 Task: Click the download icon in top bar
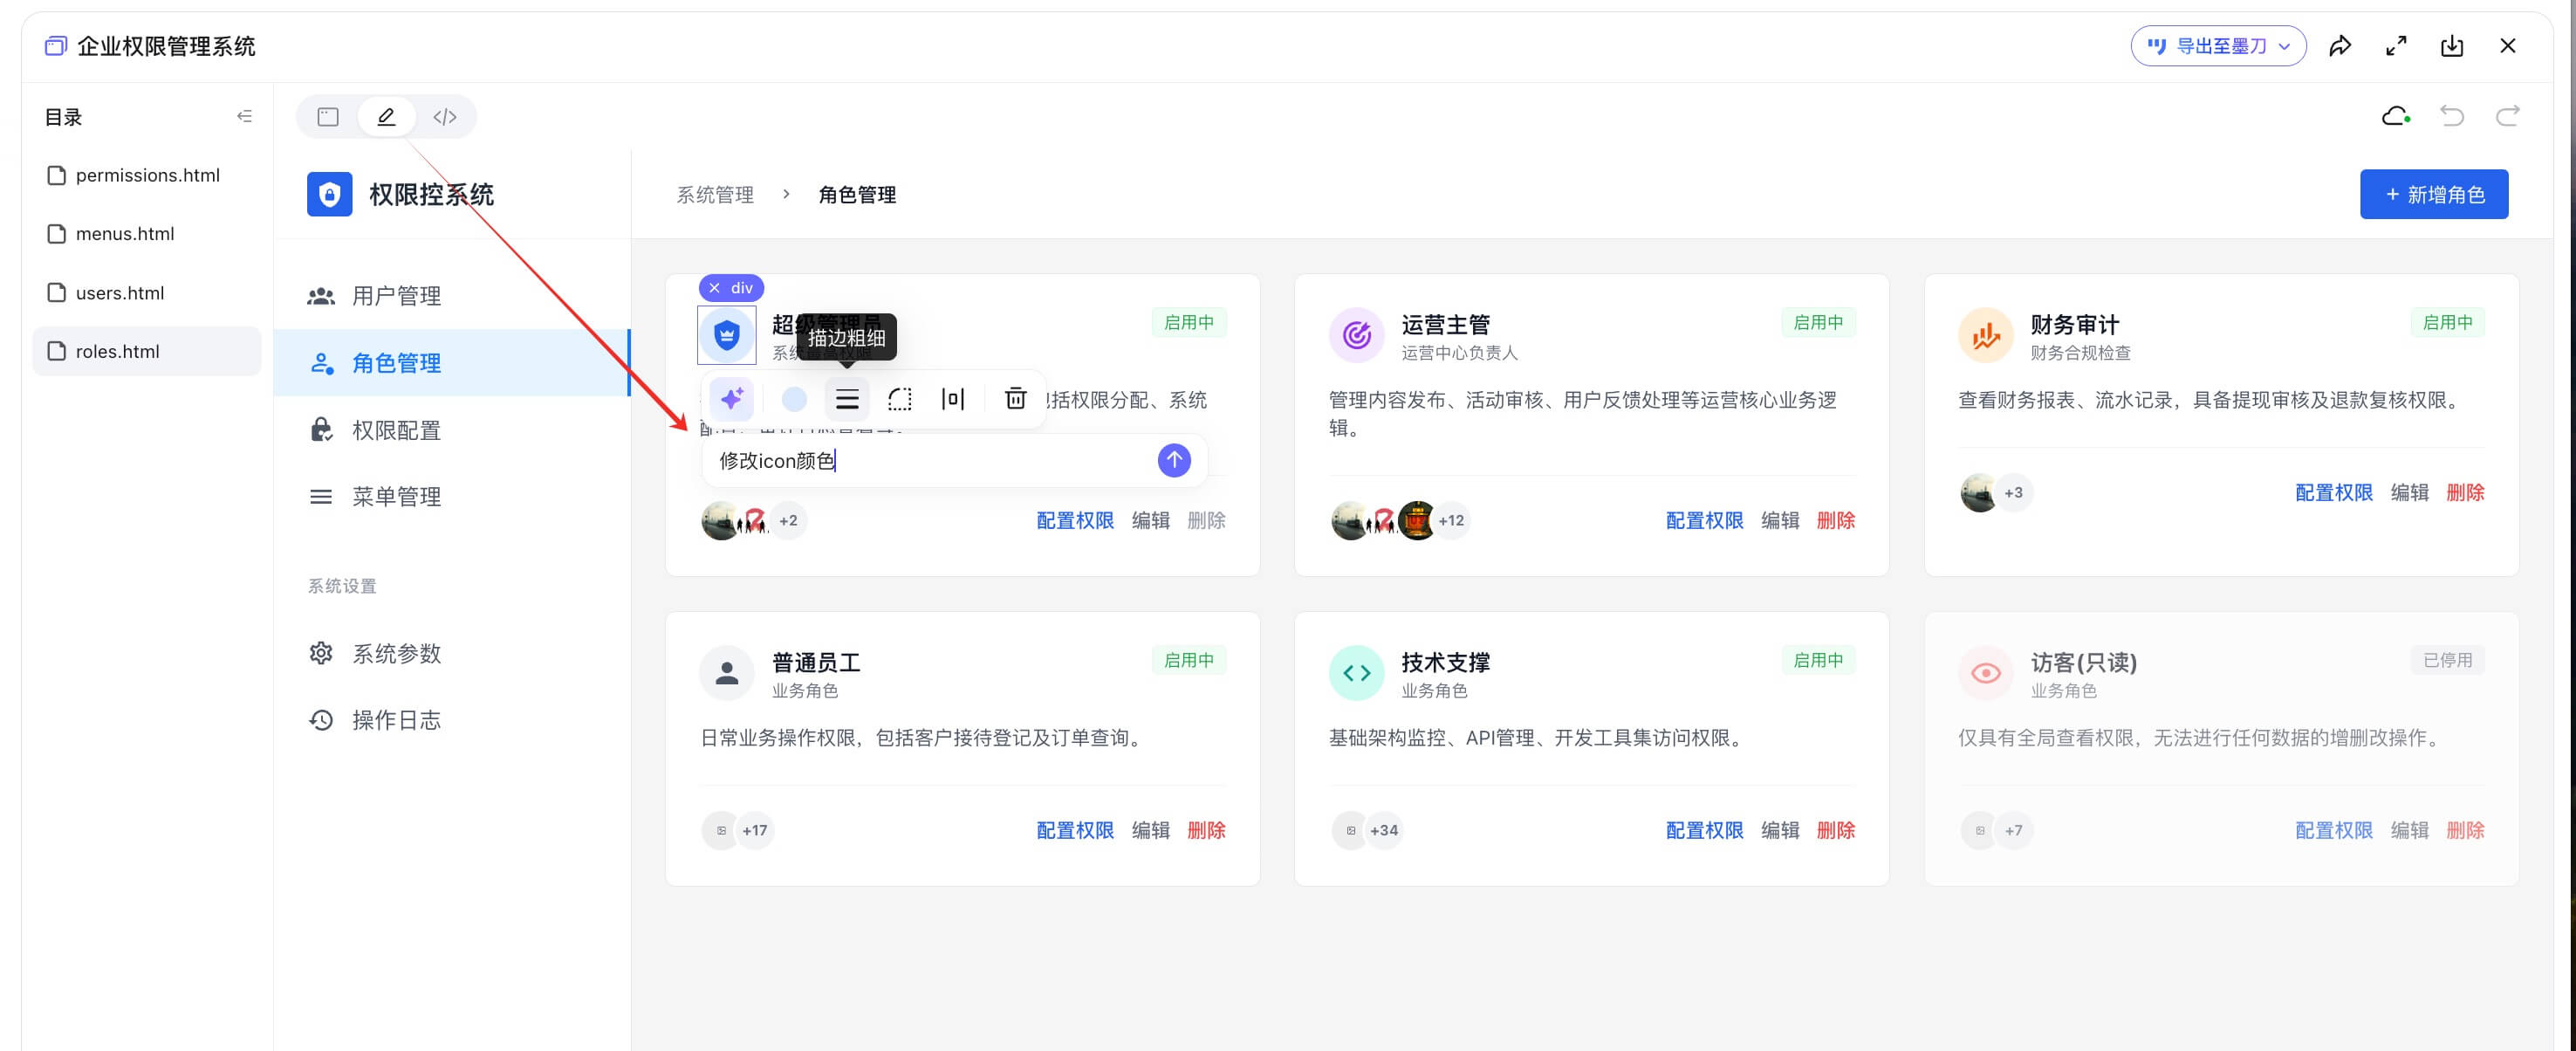(2452, 46)
